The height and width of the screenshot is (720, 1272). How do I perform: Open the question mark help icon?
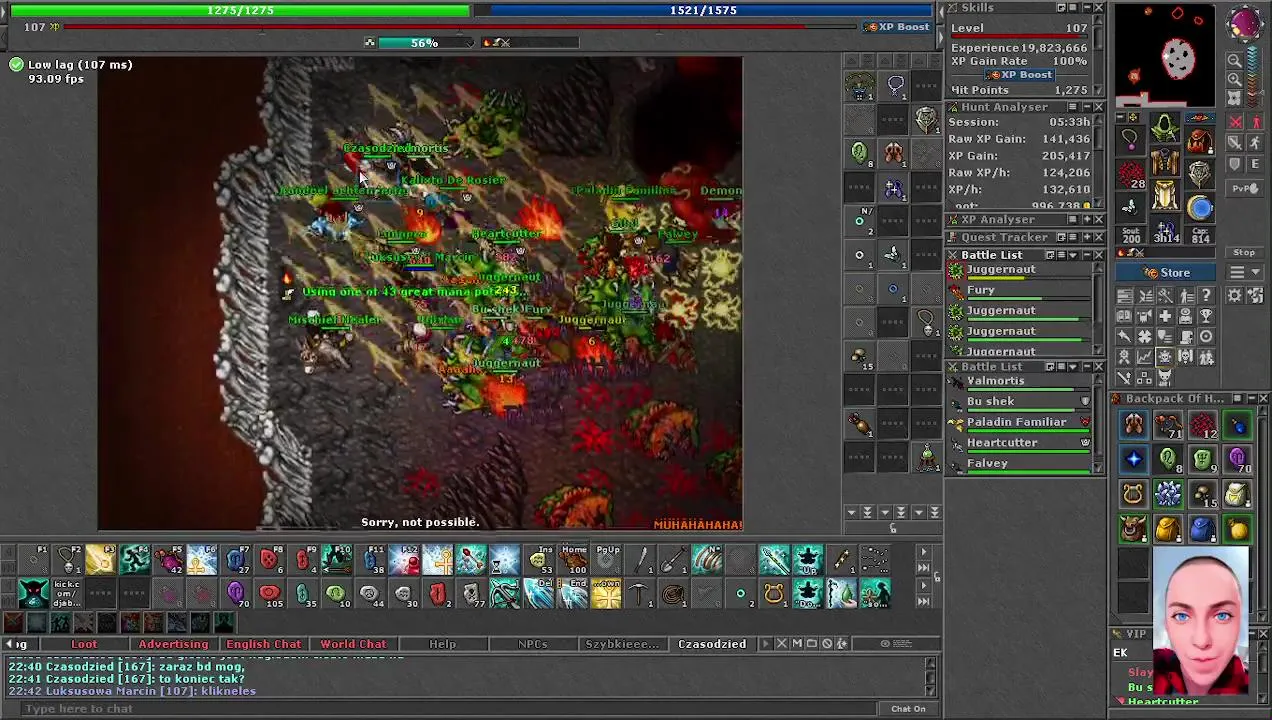[x=1206, y=295]
